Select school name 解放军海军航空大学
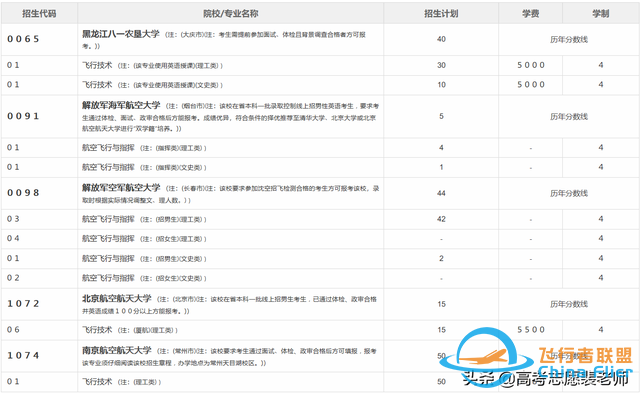640x398 pixels. pos(121,105)
